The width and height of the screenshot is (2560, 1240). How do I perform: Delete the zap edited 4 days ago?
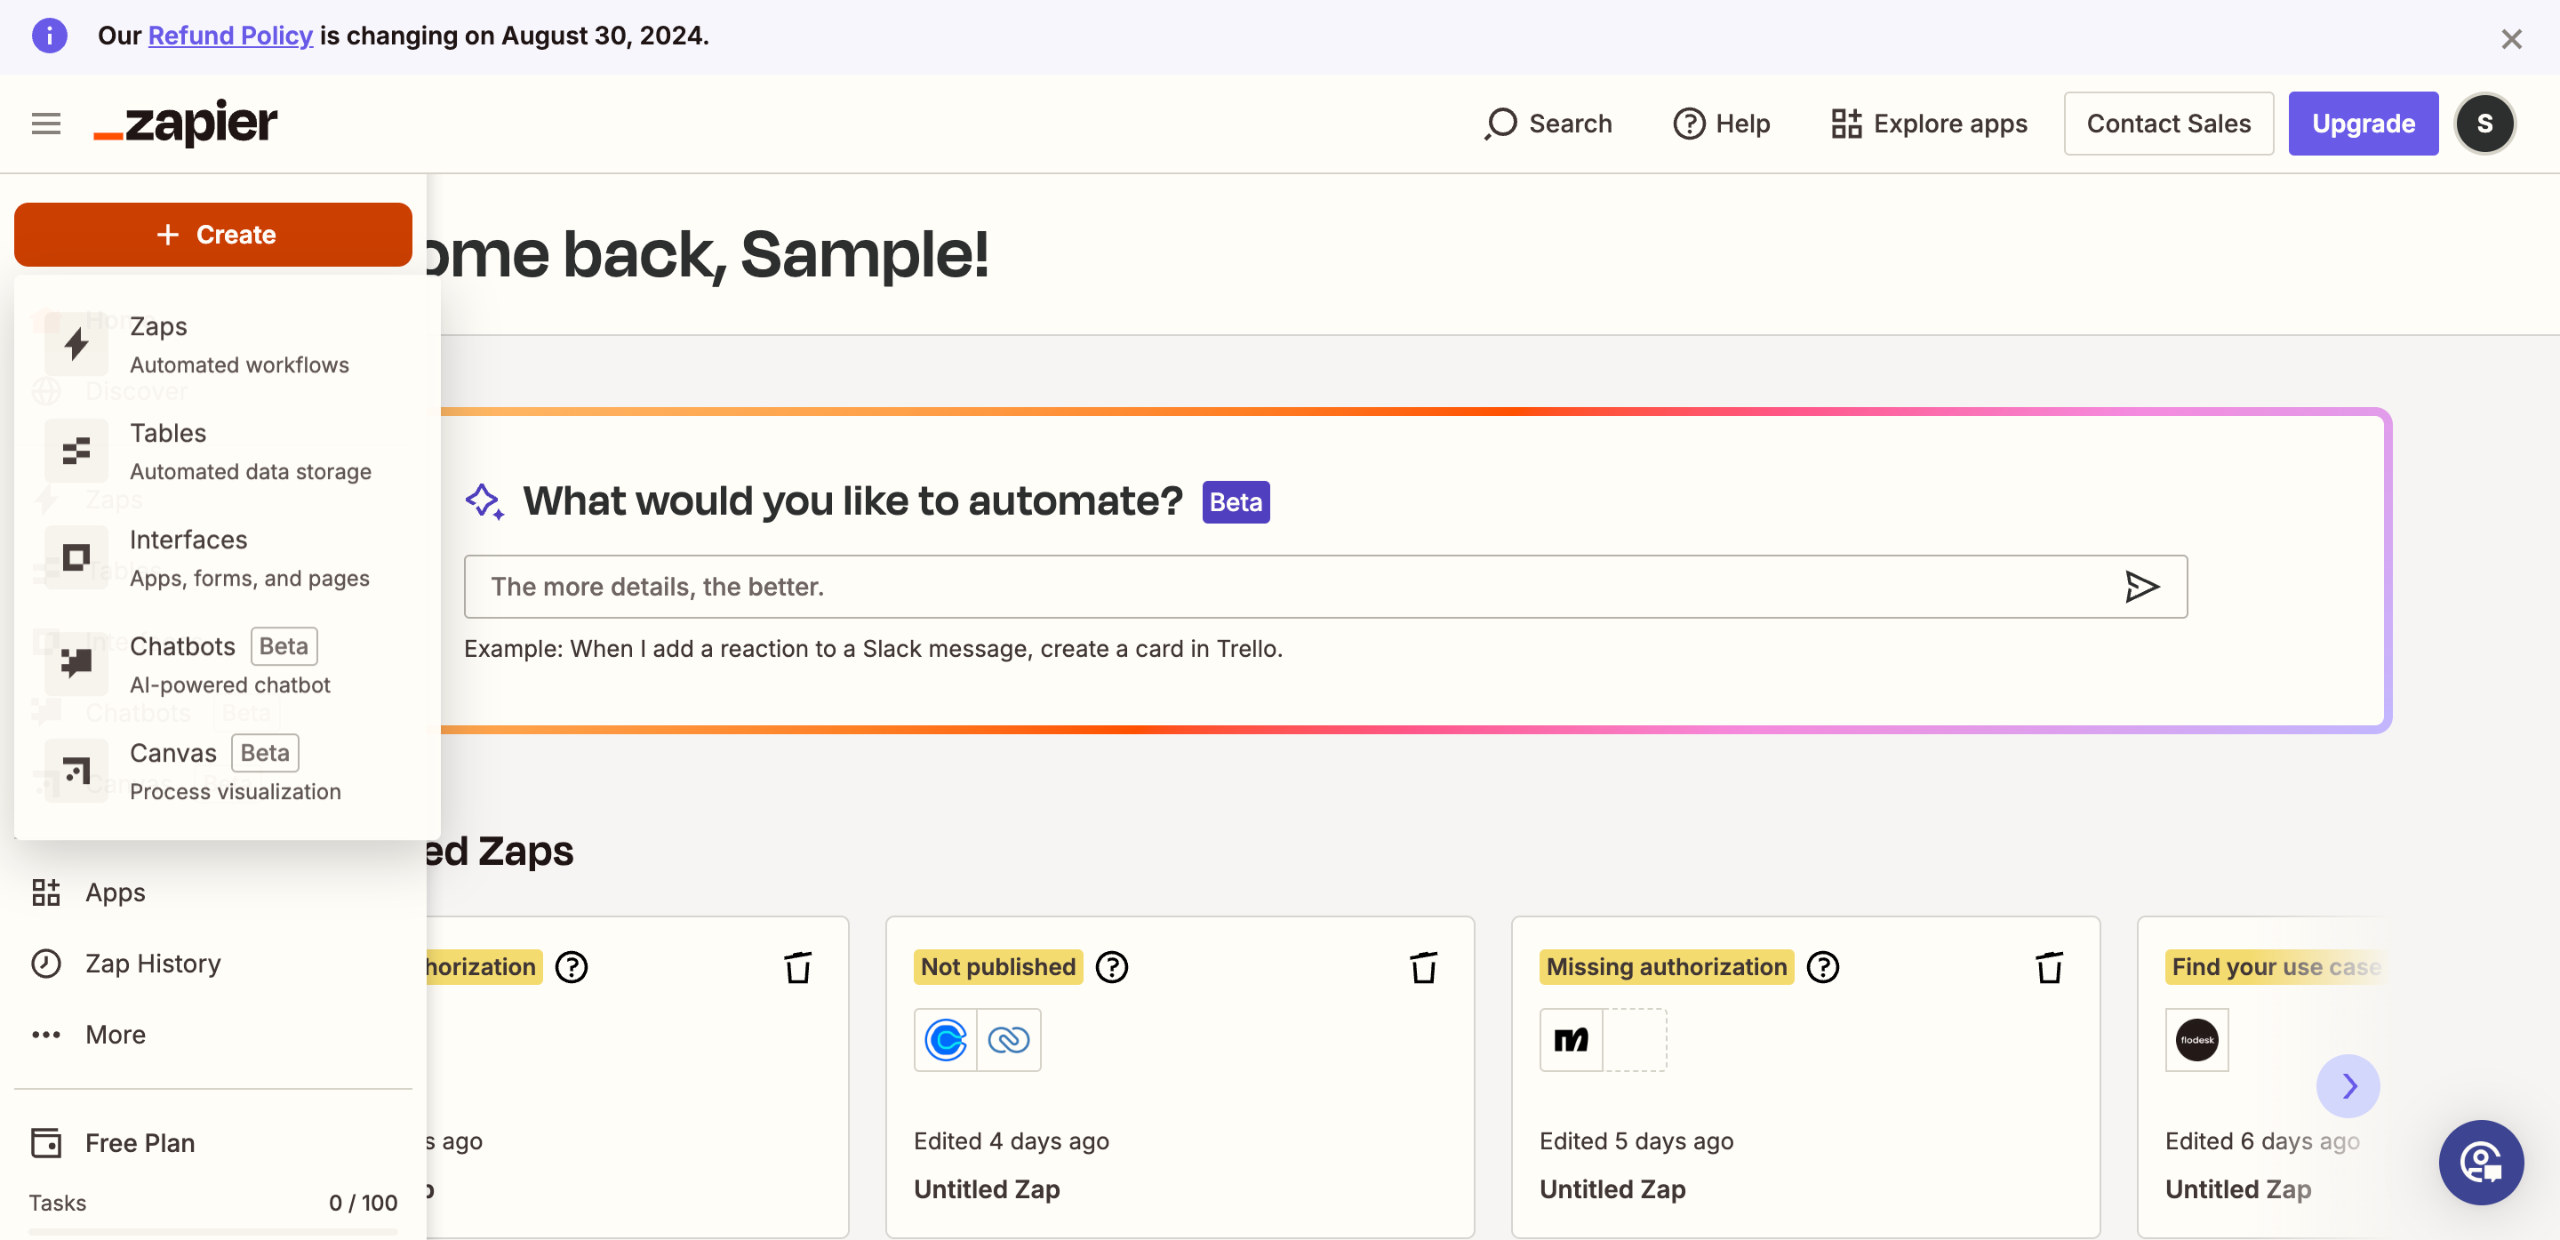pyautogui.click(x=1423, y=967)
